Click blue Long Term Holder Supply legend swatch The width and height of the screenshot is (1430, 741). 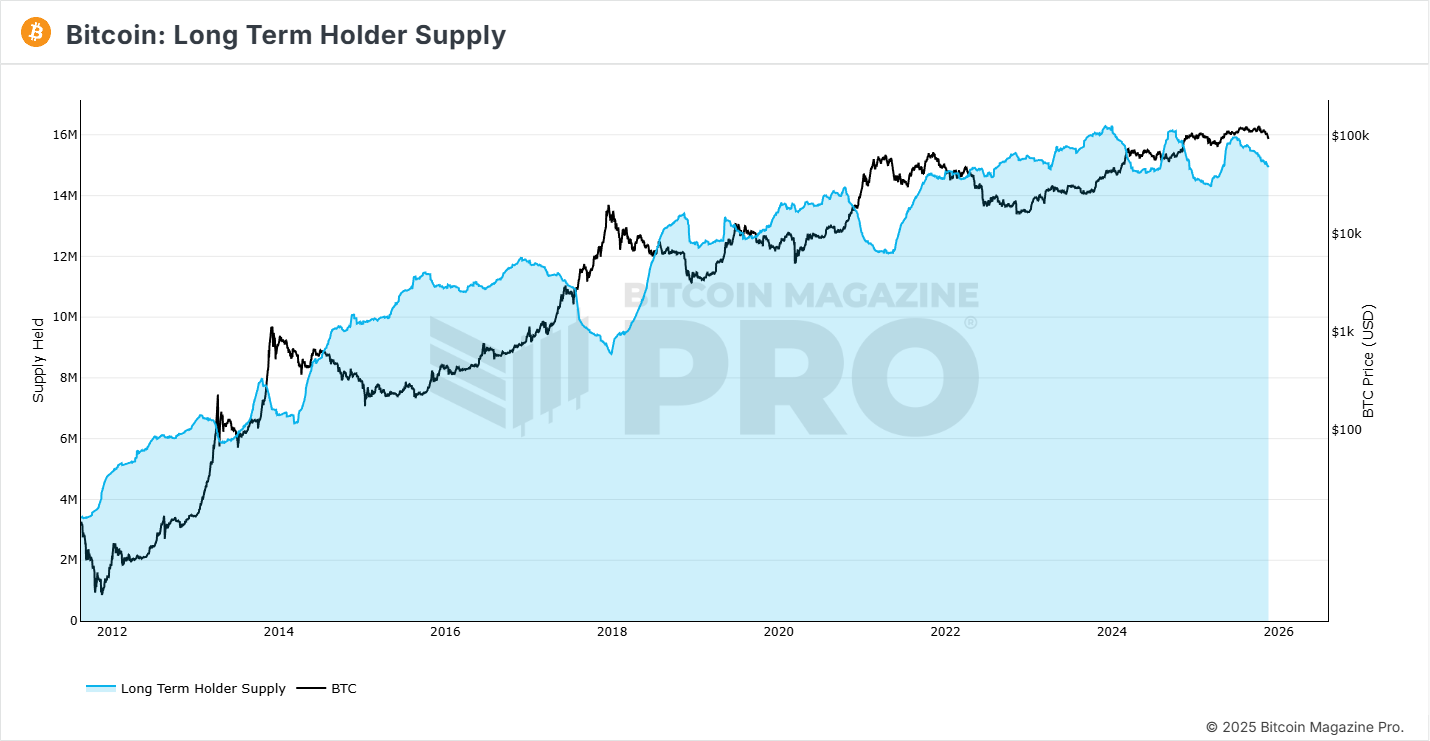[x=101, y=688]
